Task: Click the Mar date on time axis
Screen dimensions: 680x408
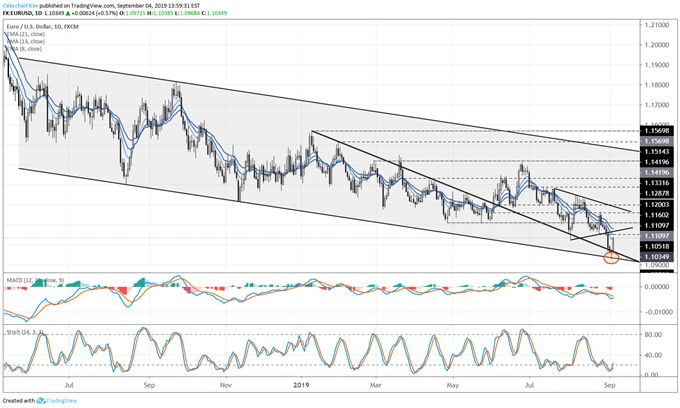Action: (376, 385)
